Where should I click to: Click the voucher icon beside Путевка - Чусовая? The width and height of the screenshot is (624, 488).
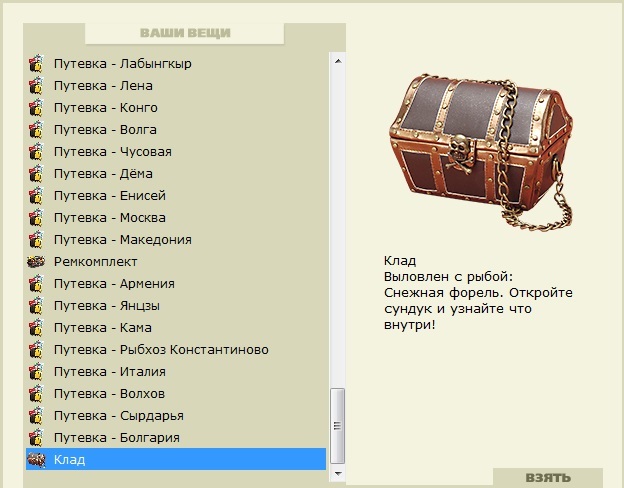(x=36, y=151)
